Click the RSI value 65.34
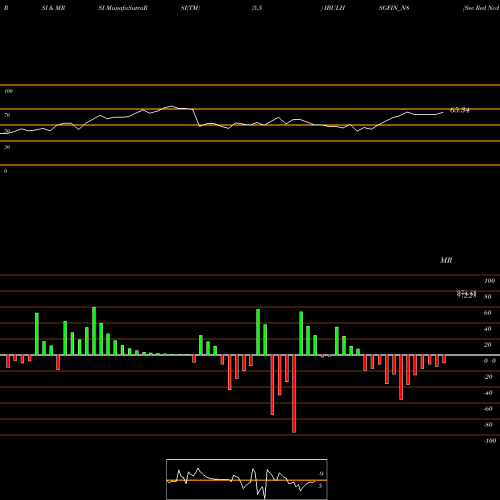Screen dimensions: 500x500 pos(460,110)
